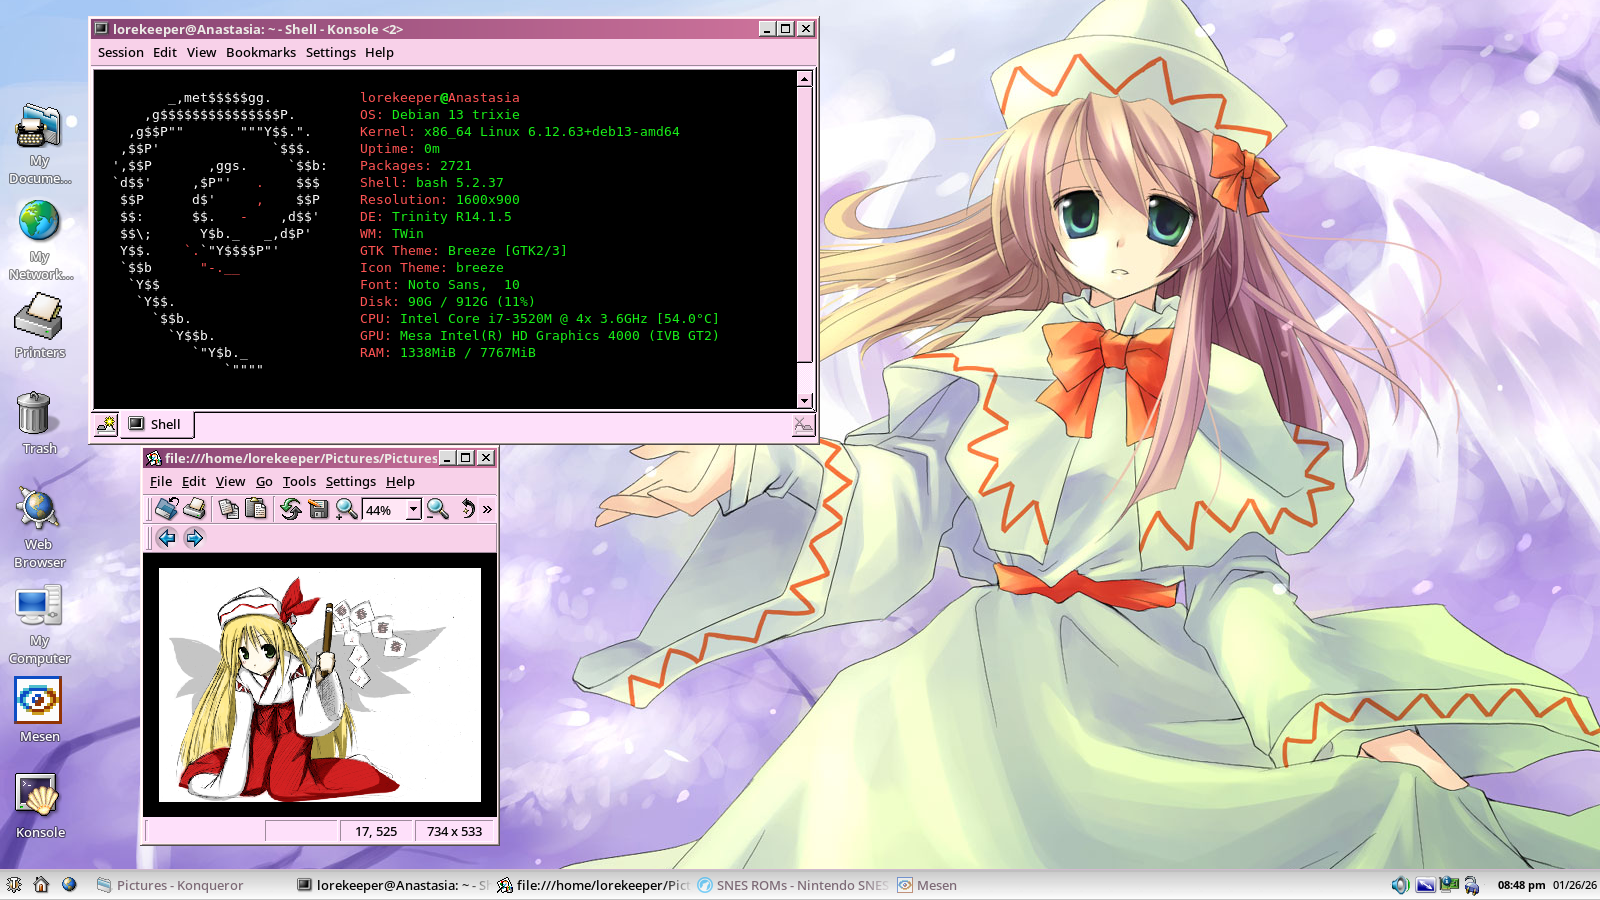The image size is (1600, 900).
Task: Open the Printers desktop icon
Action: (39, 326)
